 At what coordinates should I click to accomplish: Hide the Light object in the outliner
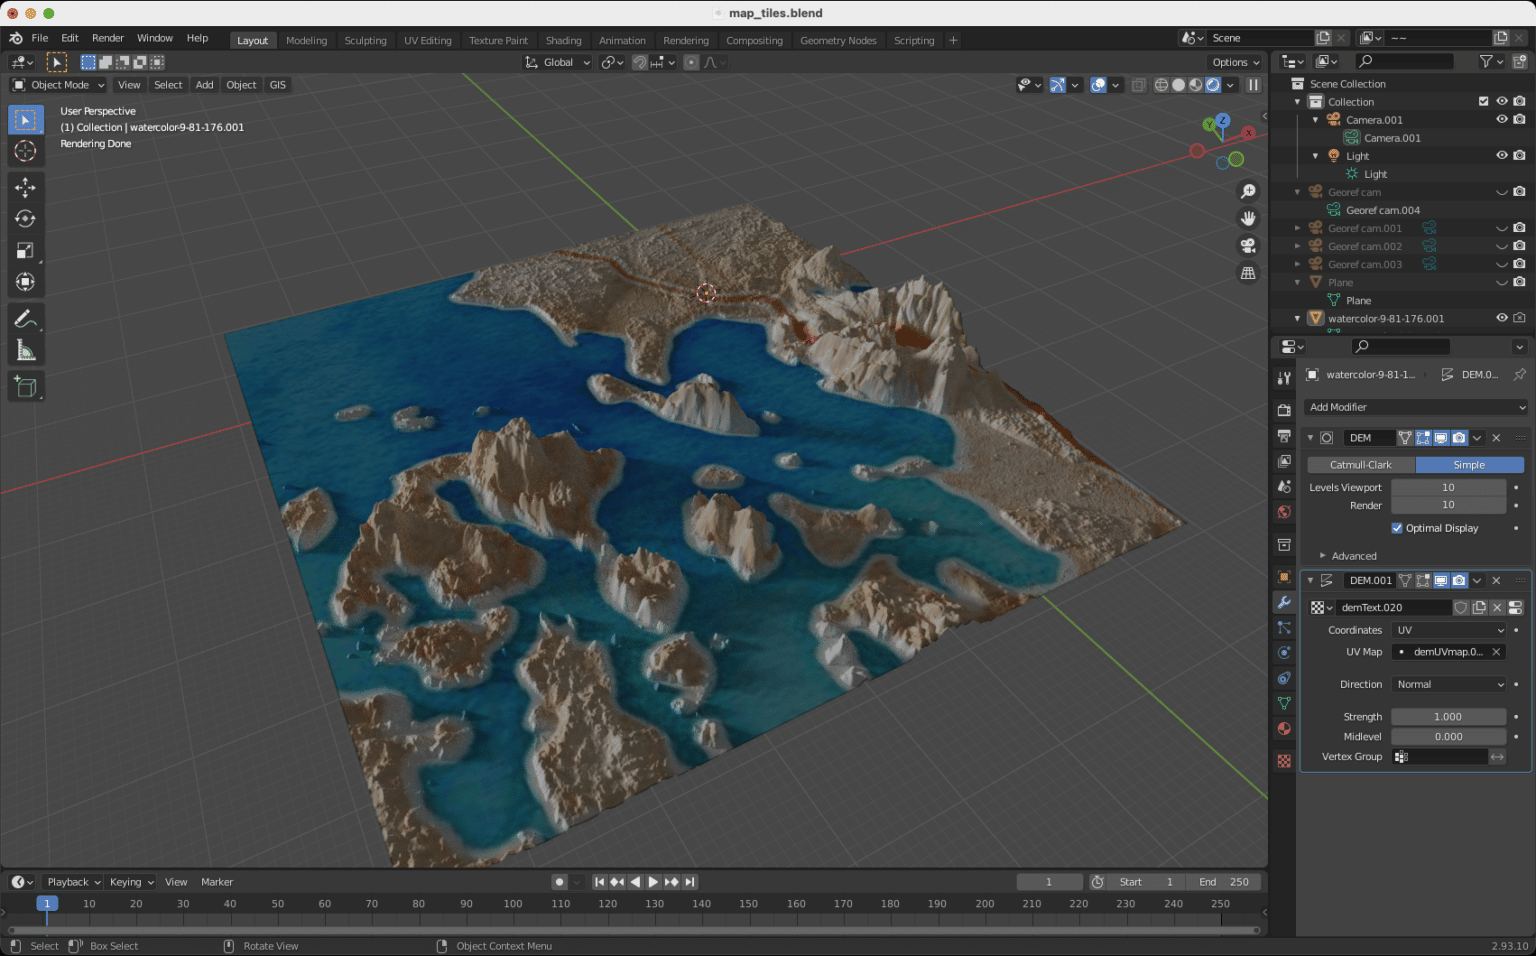tap(1501, 155)
